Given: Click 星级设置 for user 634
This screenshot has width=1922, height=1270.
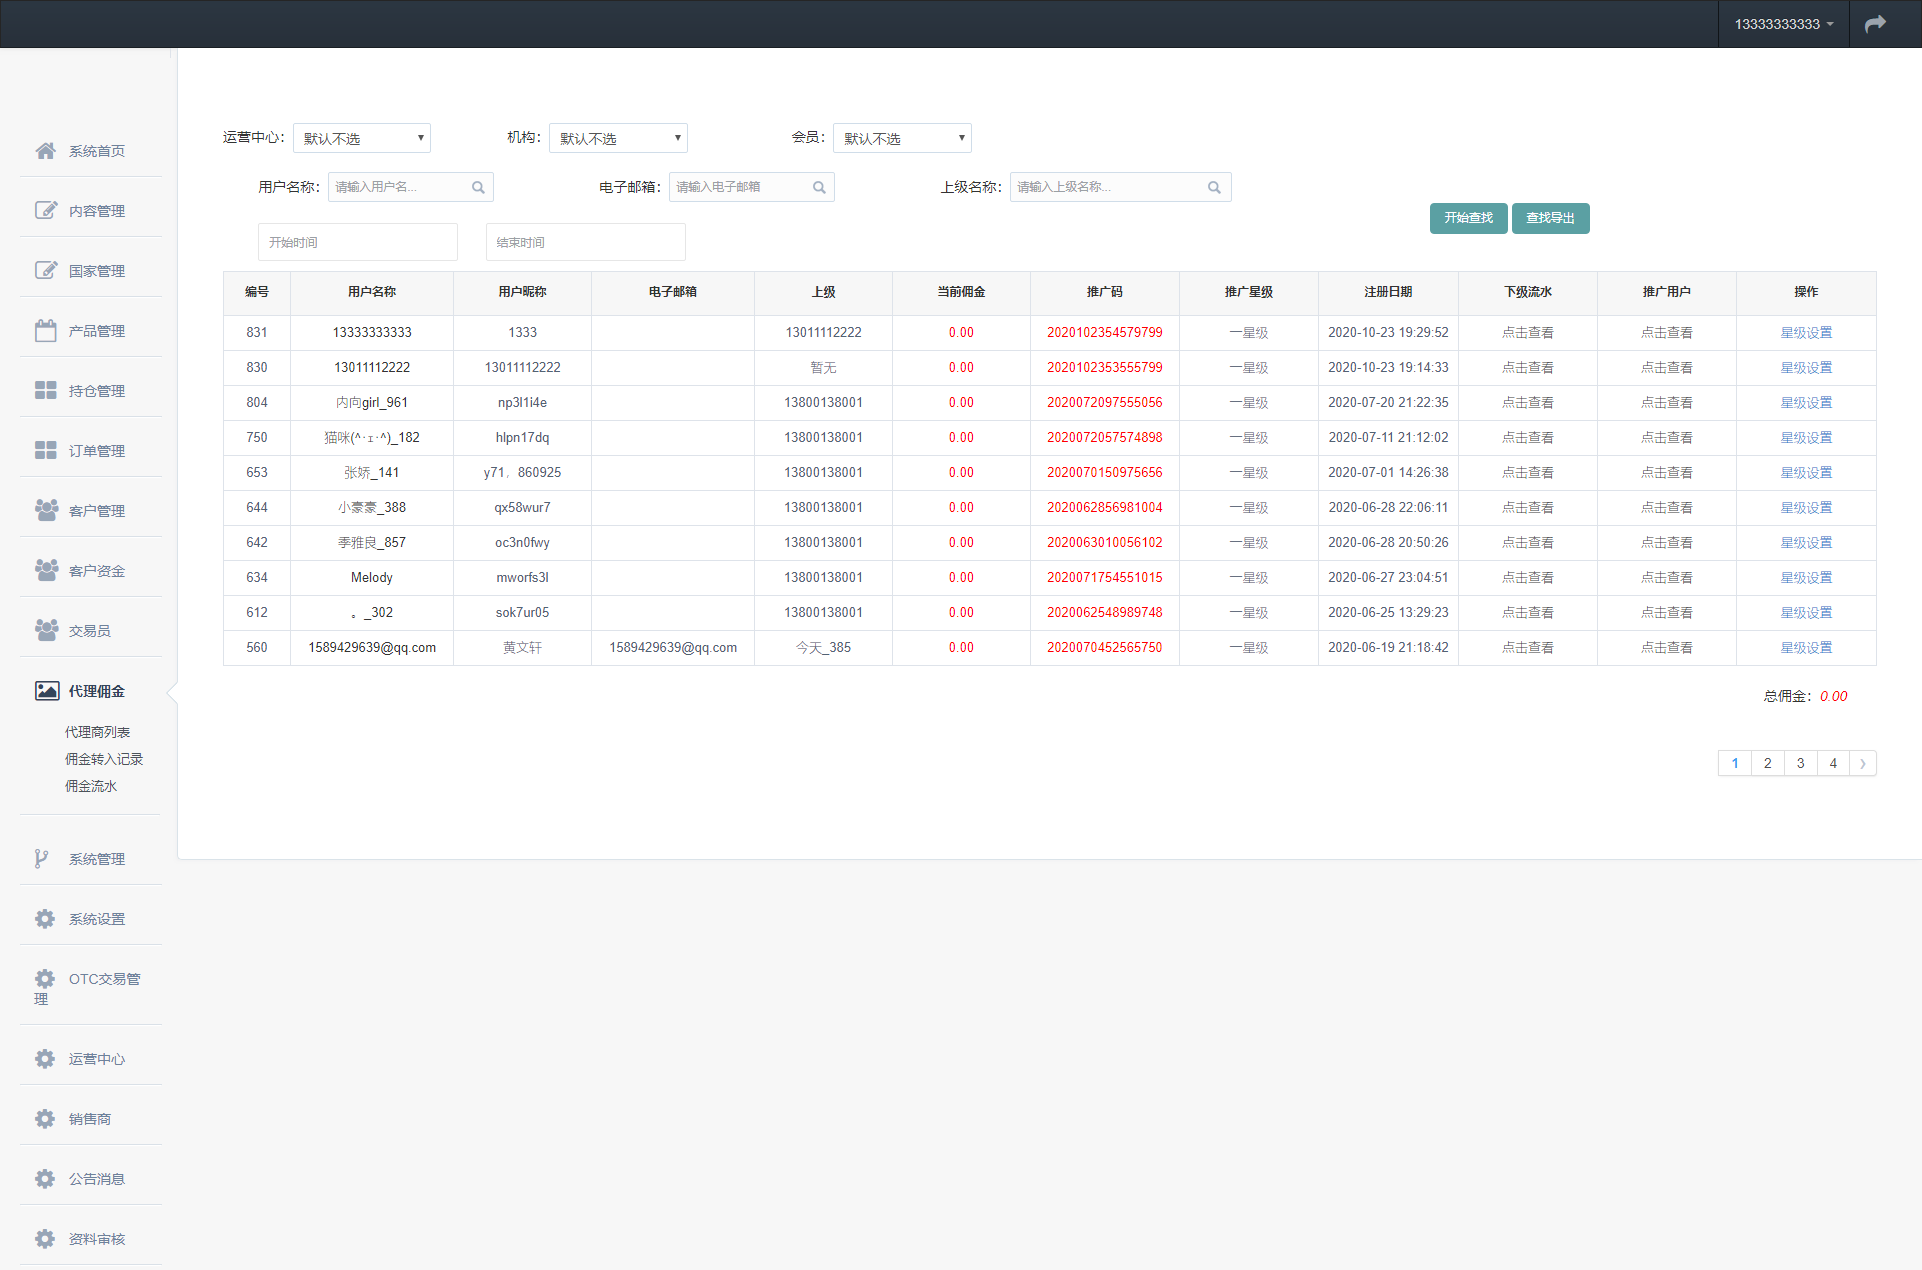Looking at the screenshot, I should pos(1806,578).
